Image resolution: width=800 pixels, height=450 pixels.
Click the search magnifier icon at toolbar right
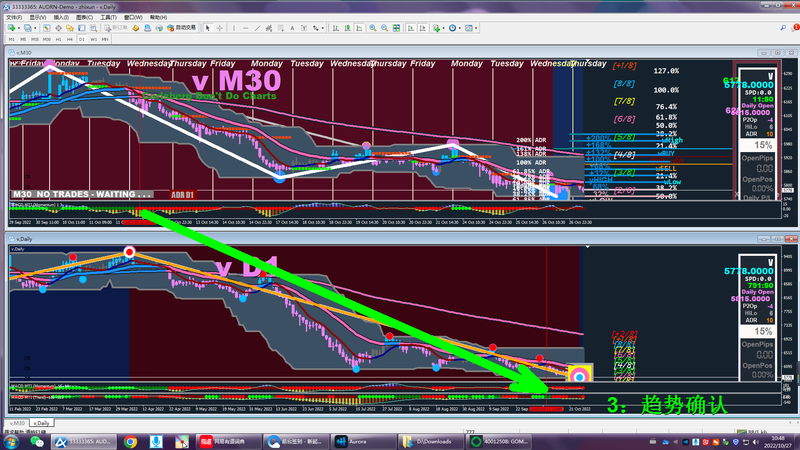tap(783, 28)
